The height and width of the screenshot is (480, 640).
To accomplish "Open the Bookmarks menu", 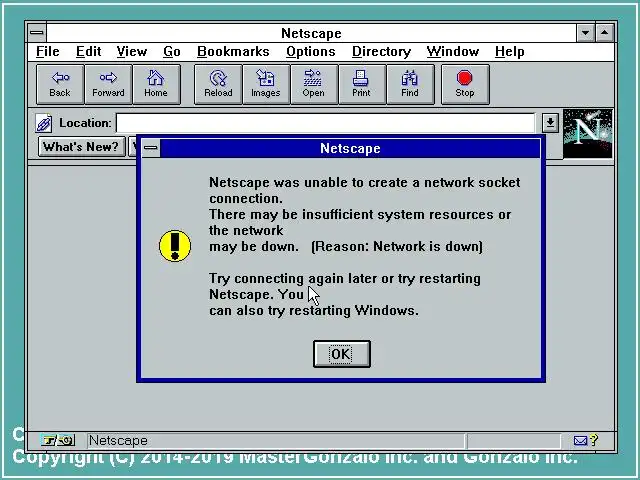I will click(233, 51).
